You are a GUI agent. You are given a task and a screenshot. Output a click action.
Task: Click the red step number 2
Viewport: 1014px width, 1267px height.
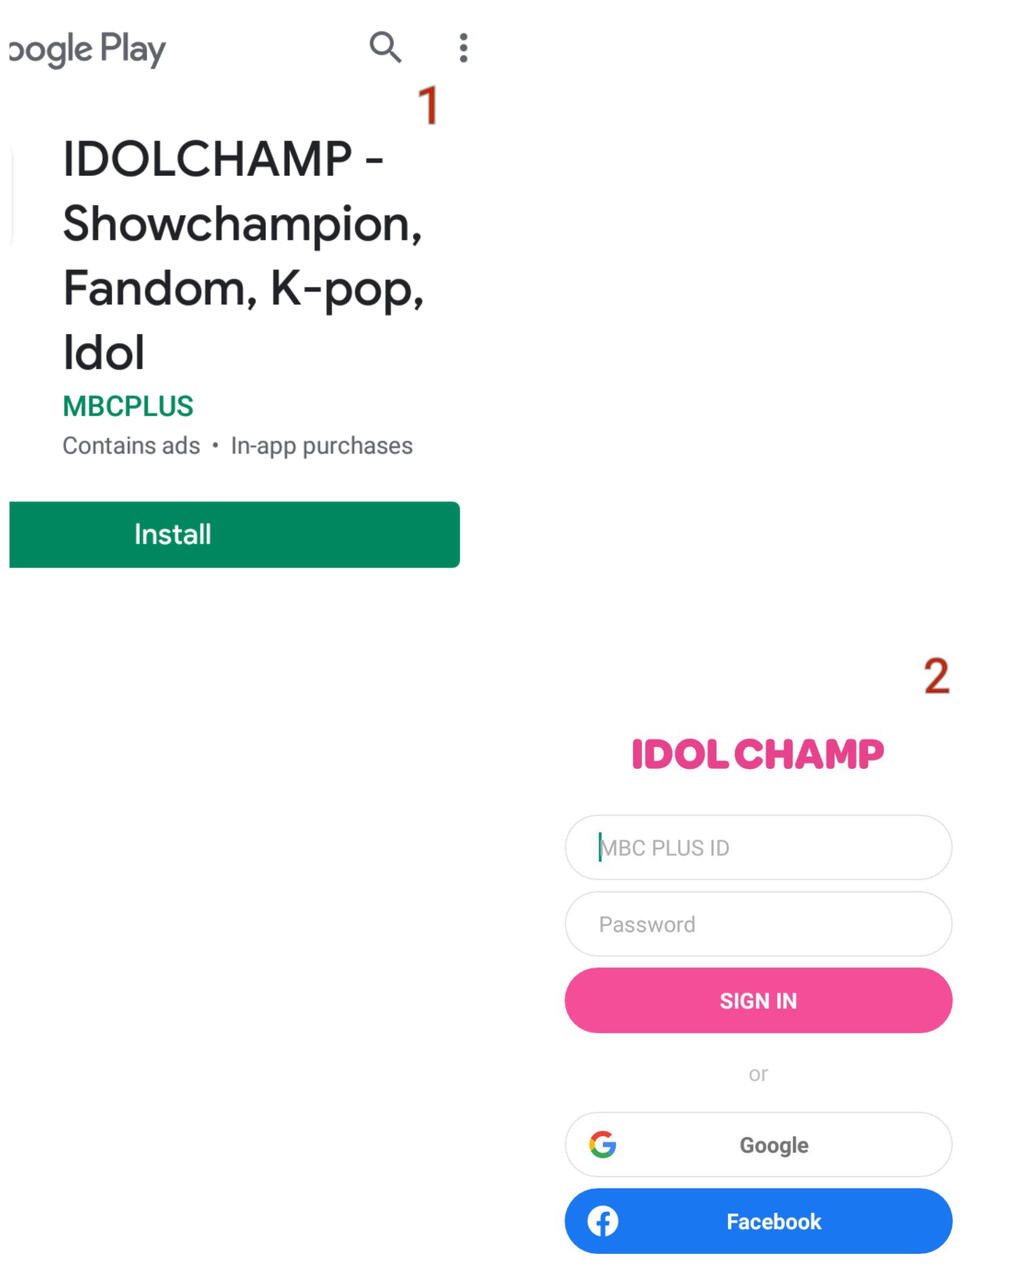click(x=936, y=676)
